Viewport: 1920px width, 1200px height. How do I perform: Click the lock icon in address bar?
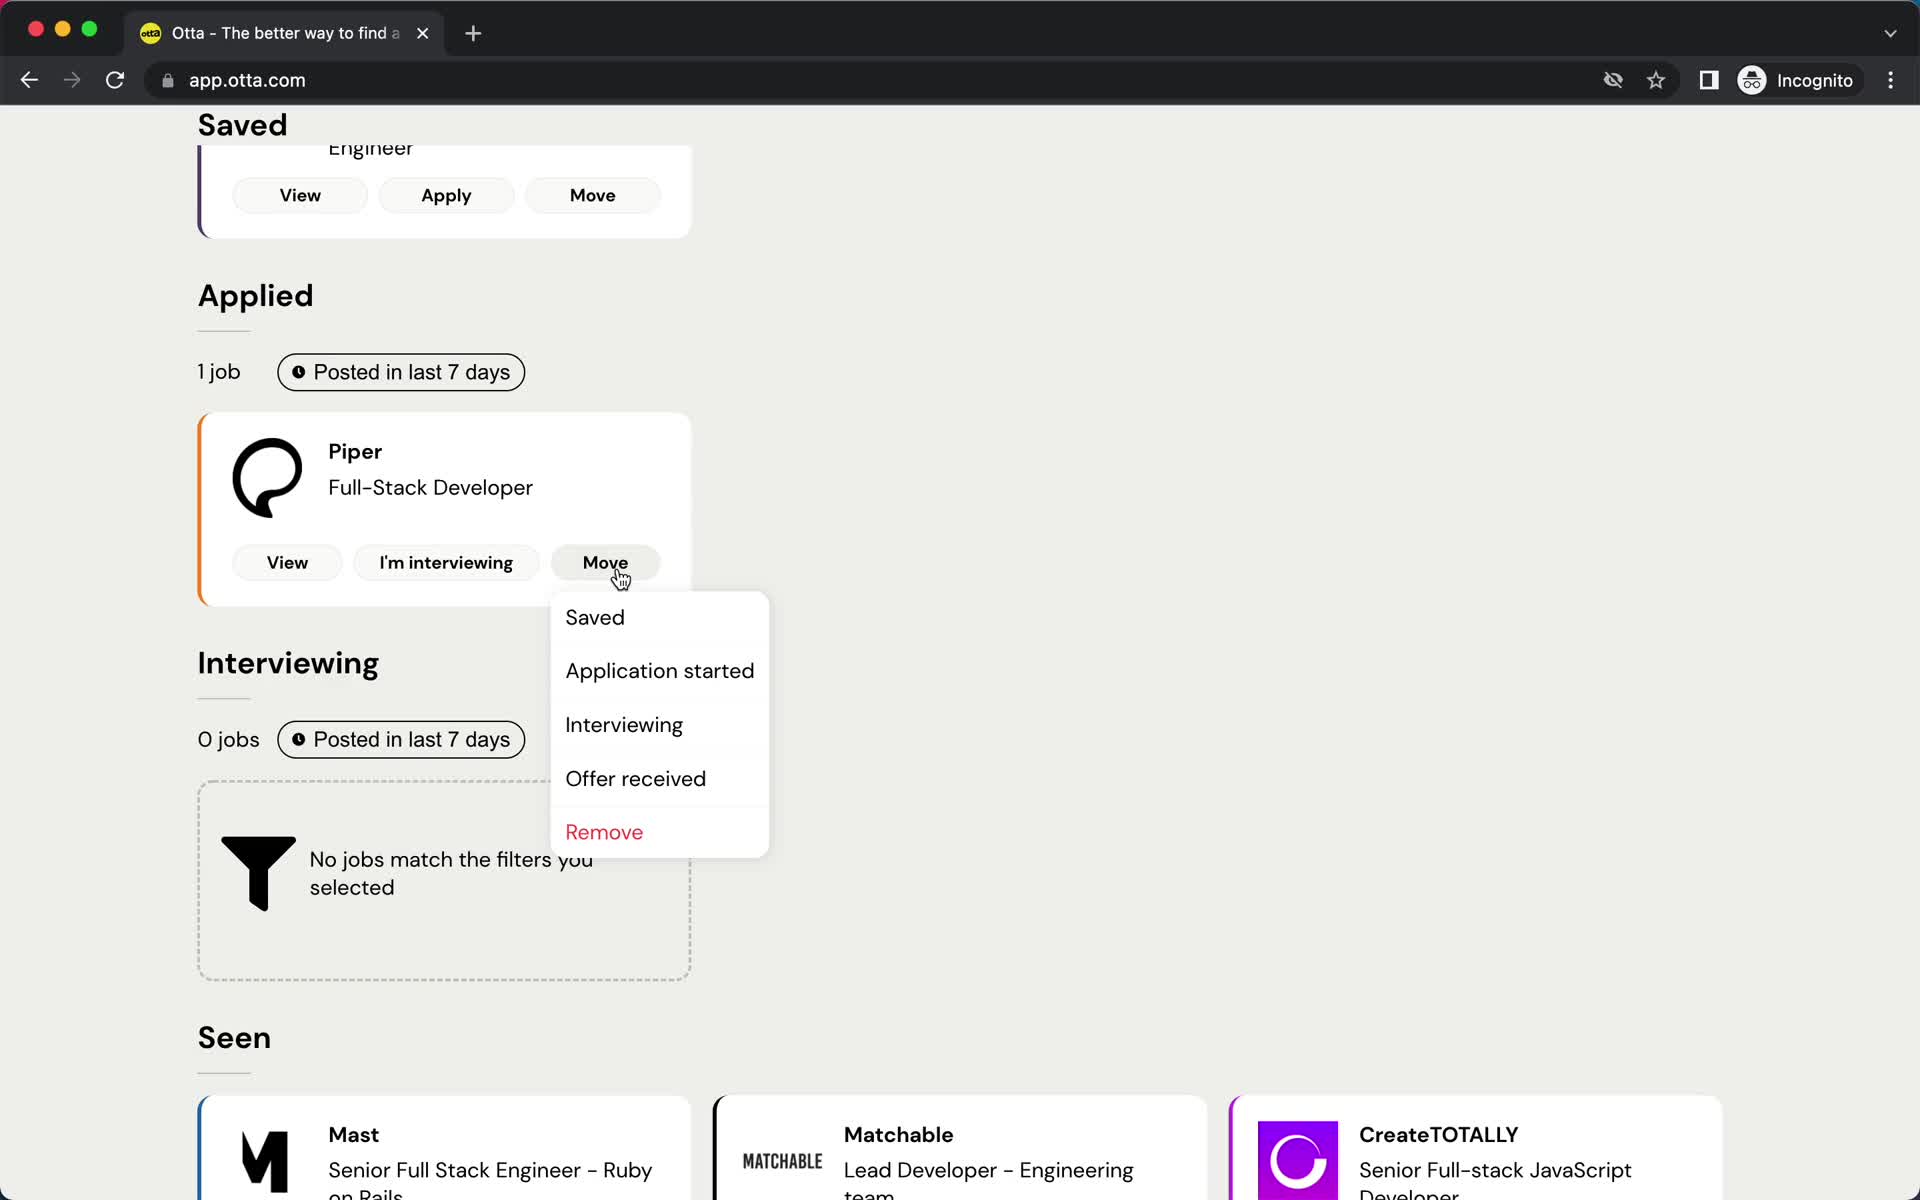click(x=168, y=81)
